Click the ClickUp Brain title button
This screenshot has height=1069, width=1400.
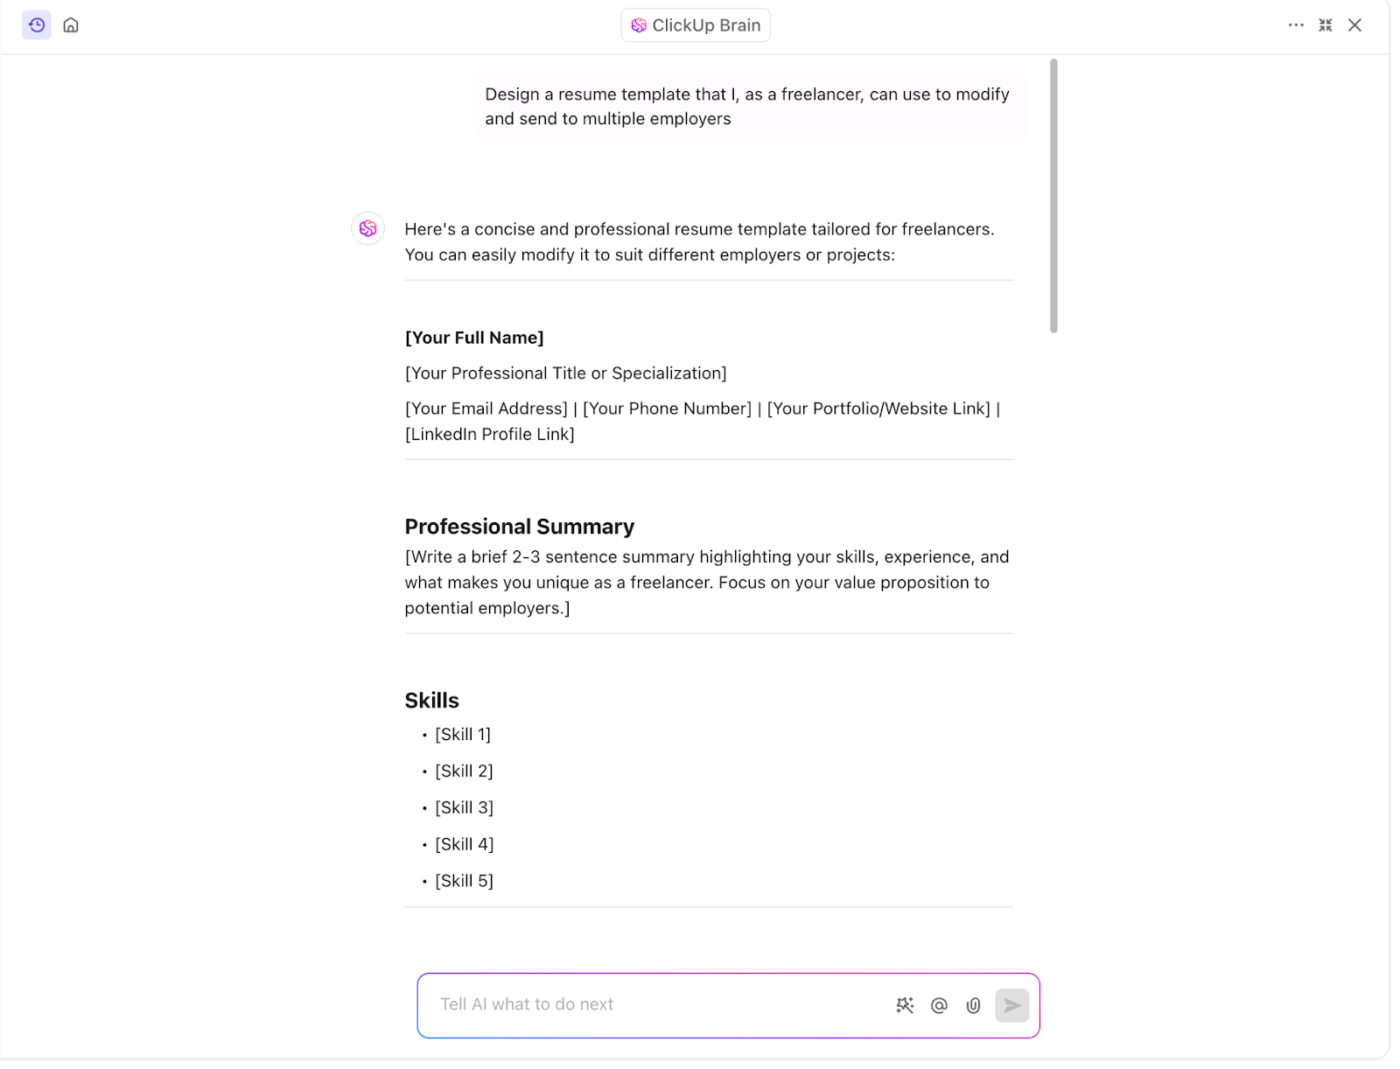tap(696, 25)
